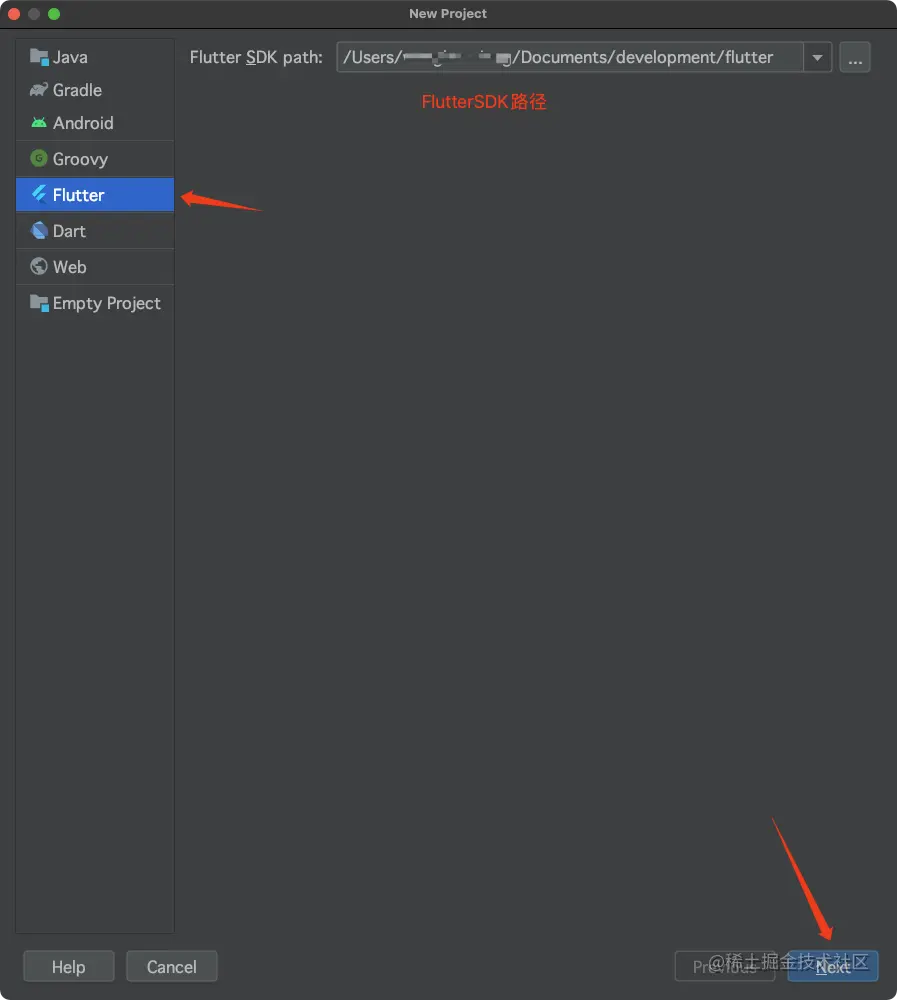This screenshot has width=897, height=1000.
Task: Click the Flutter logo icon
Action: click(39, 195)
